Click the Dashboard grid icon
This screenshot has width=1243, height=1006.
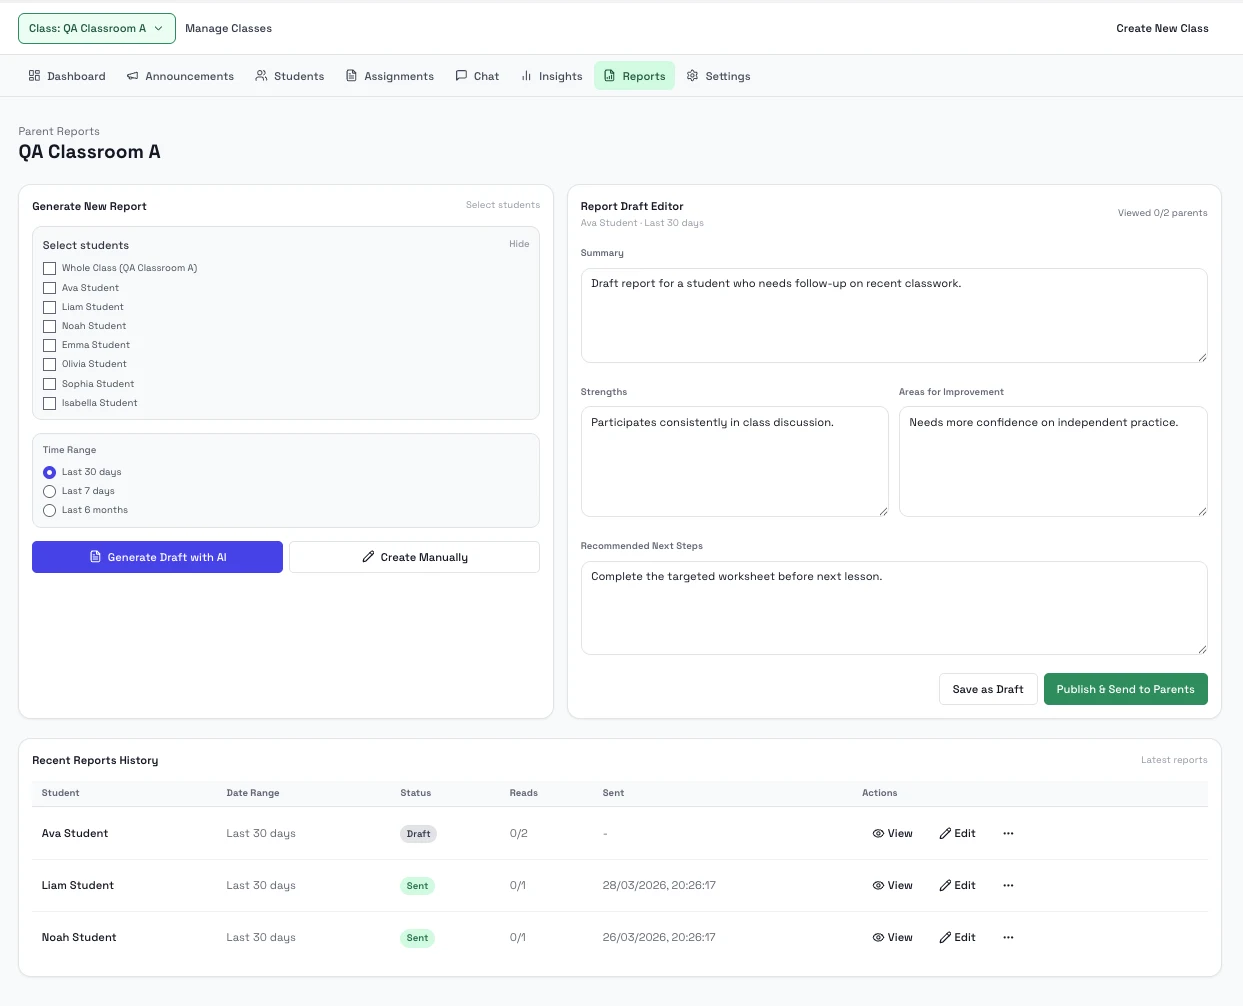[x=34, y=76]
